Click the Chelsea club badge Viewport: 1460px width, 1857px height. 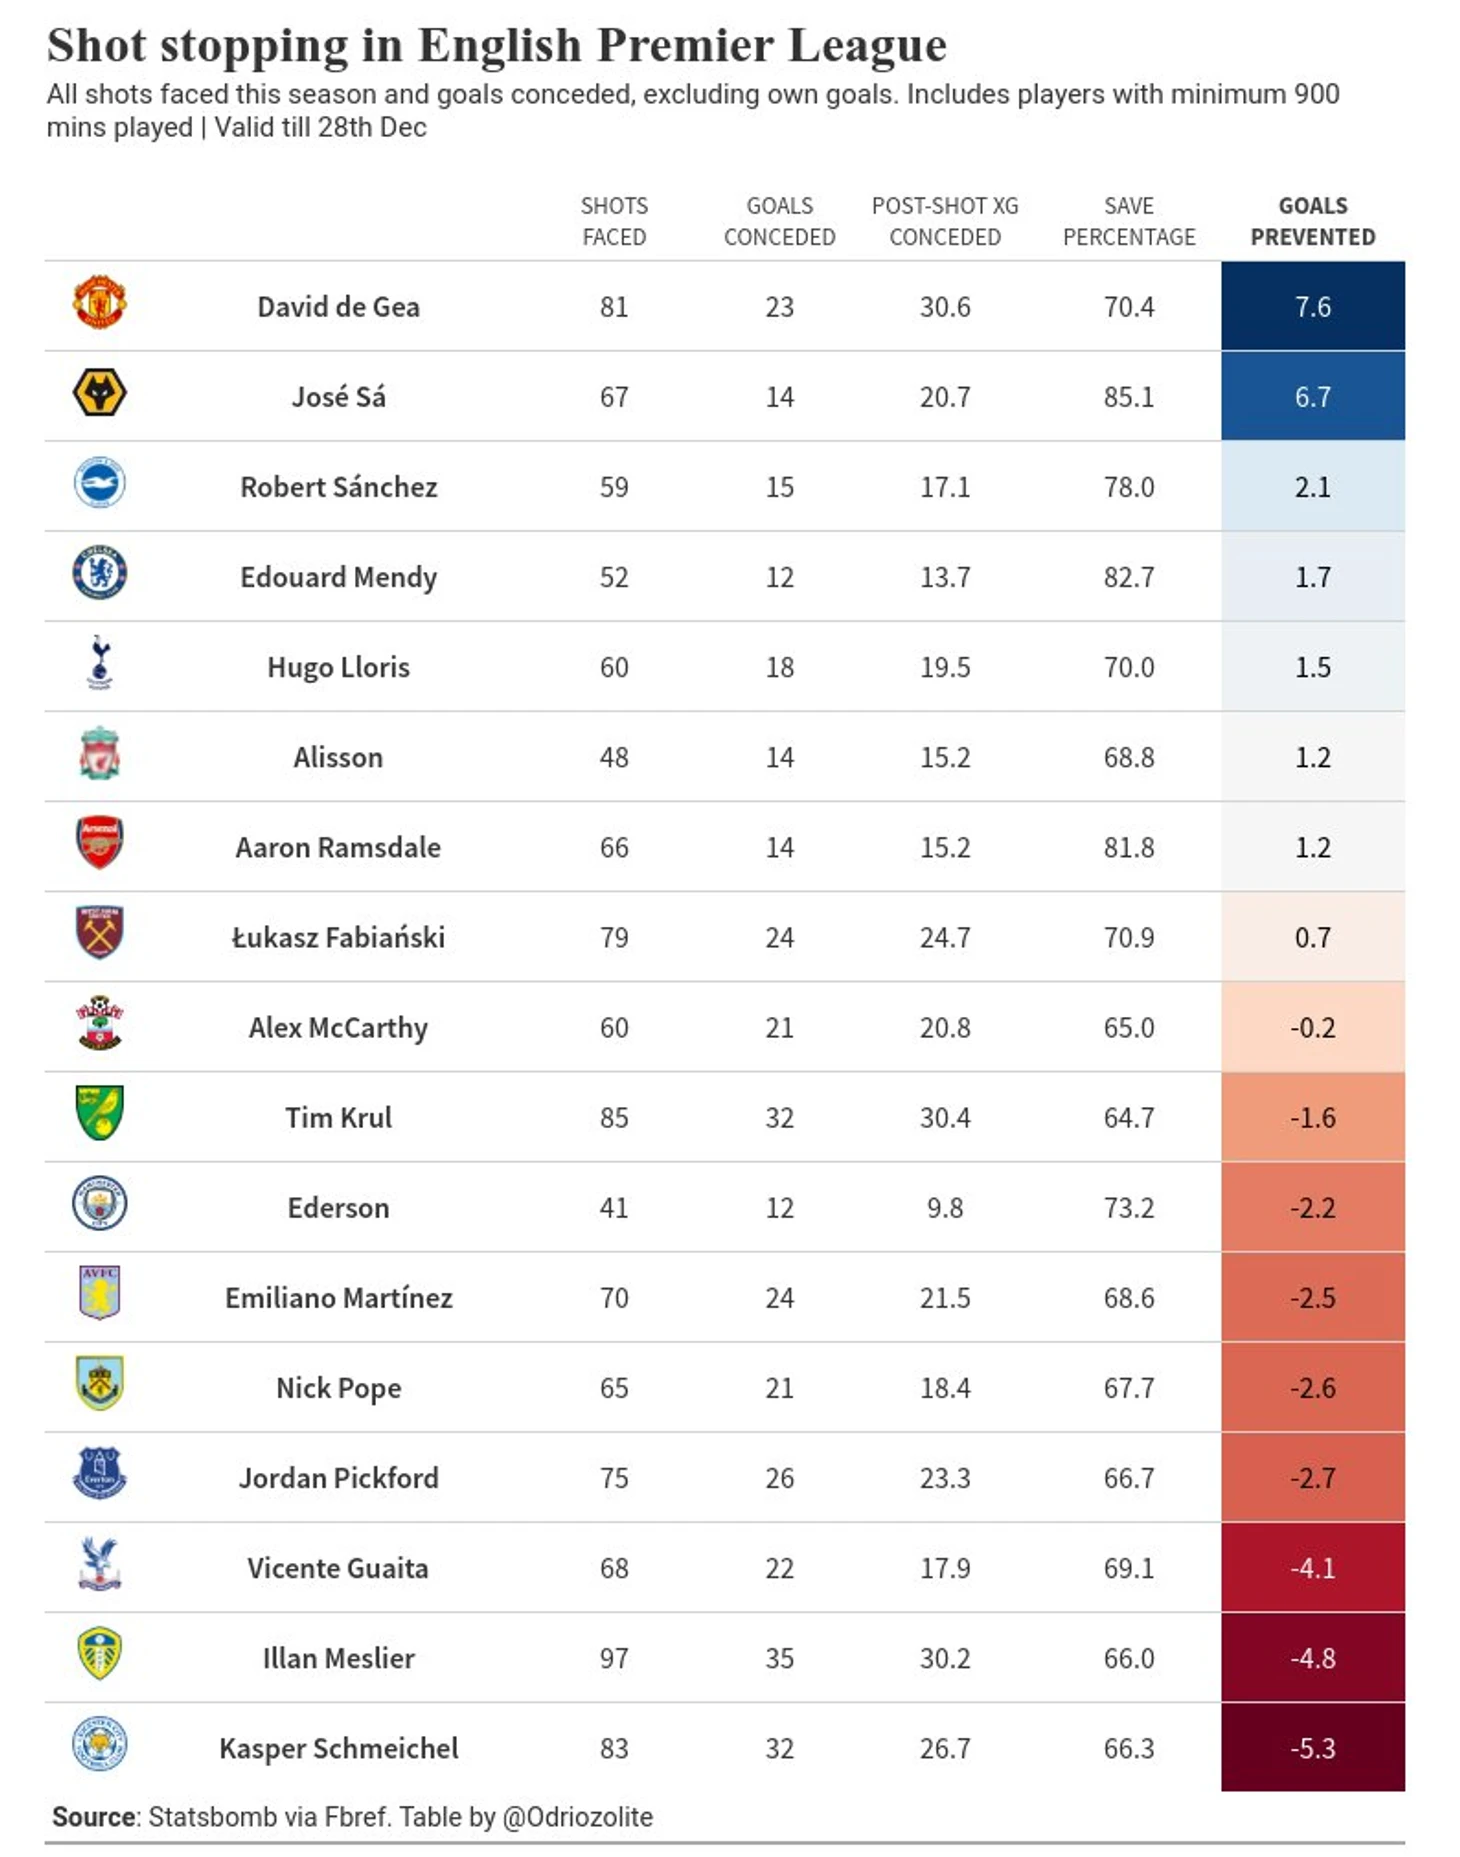click(99, 573)
